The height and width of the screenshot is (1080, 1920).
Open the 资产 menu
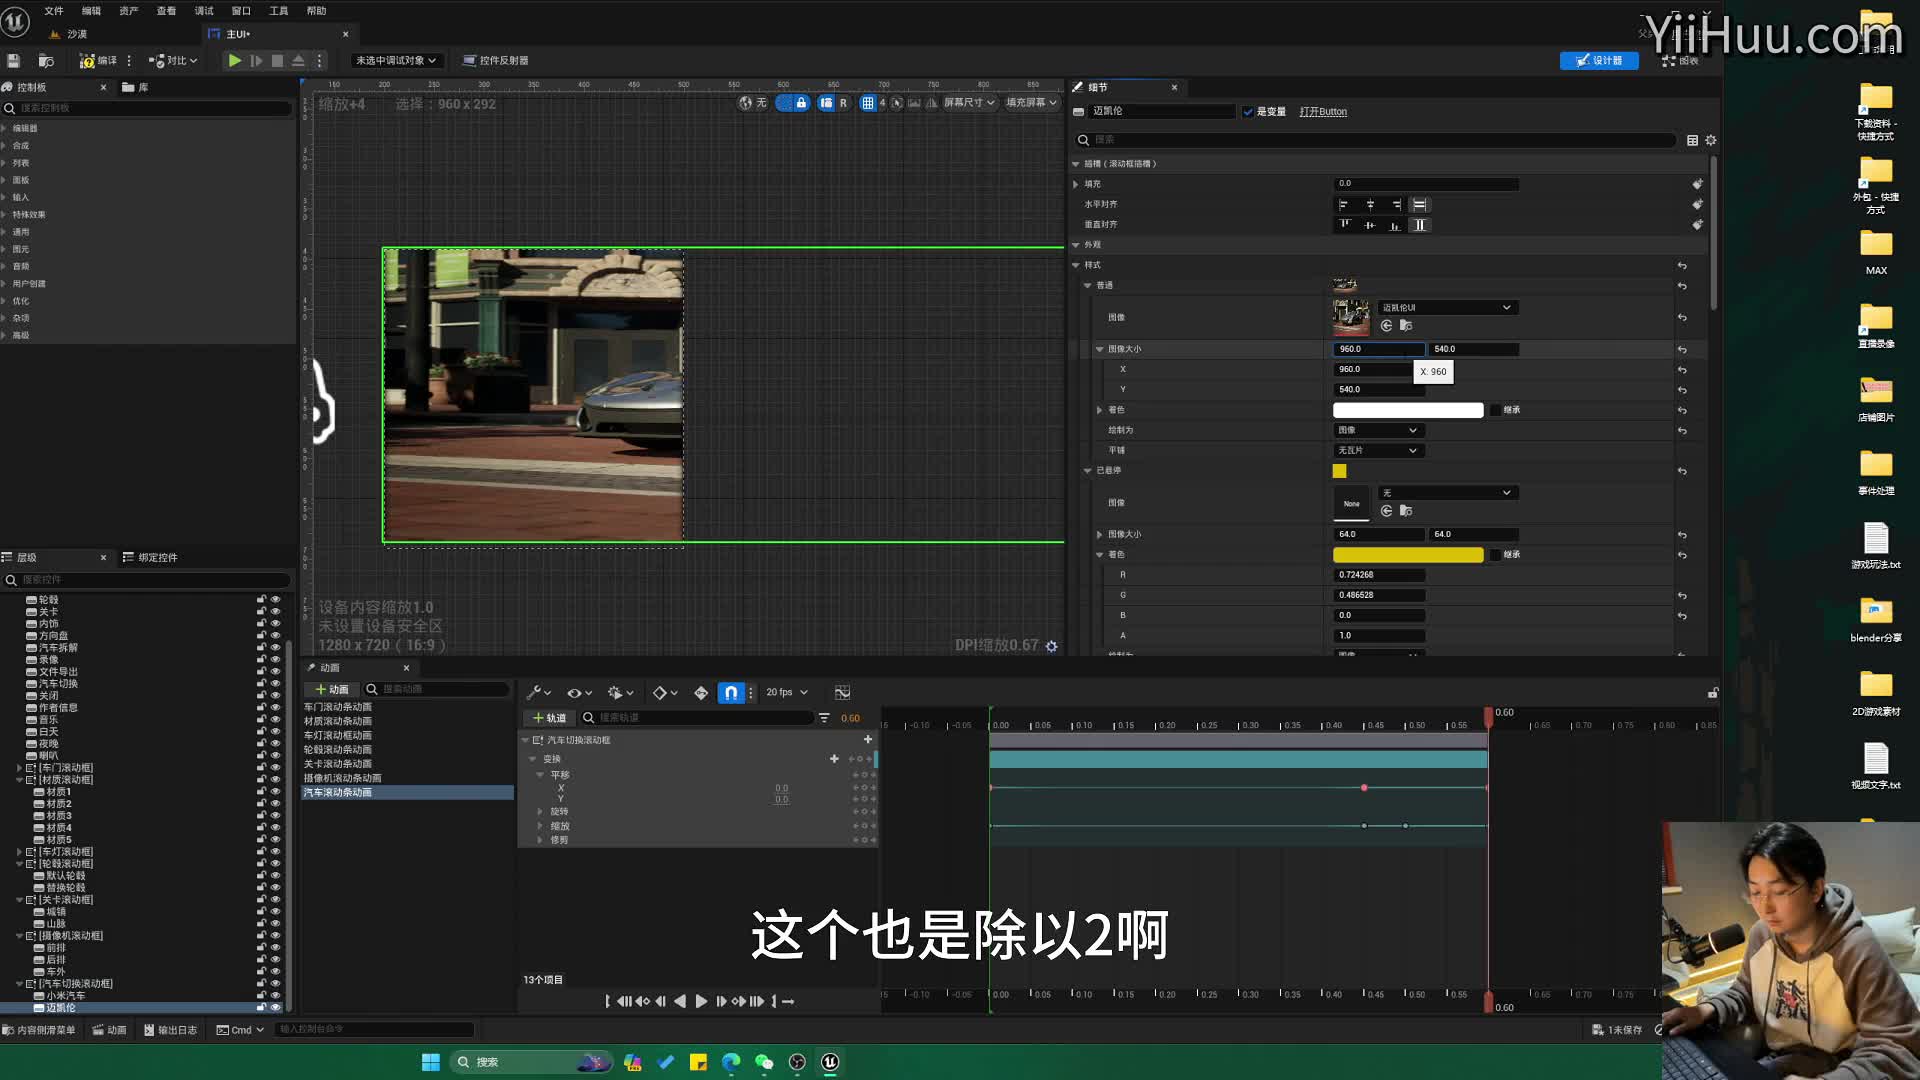pyautogui.click(x=129, y=11)
